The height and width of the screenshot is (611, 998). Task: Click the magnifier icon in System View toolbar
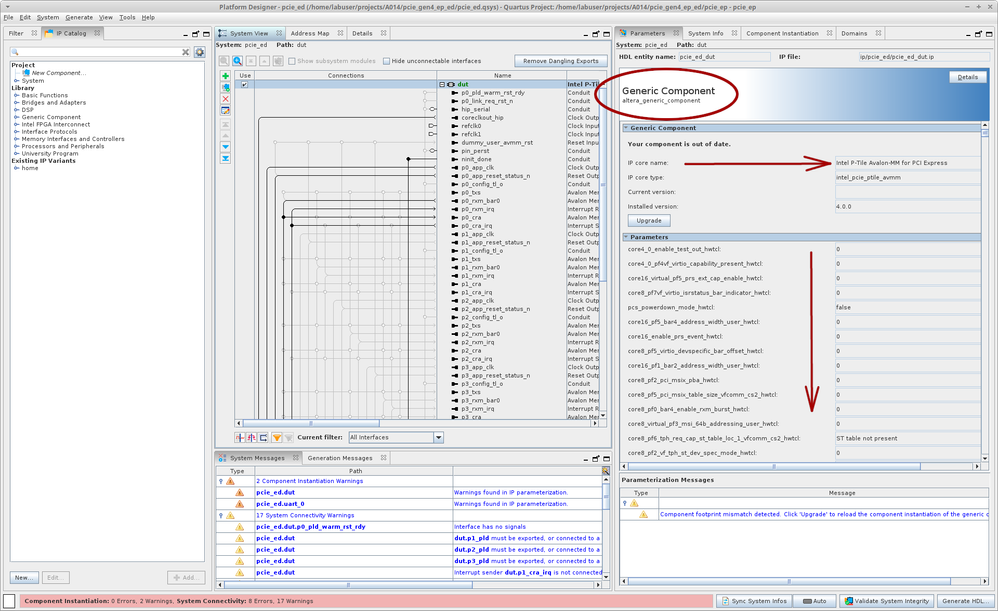click(x=238, y=61)
